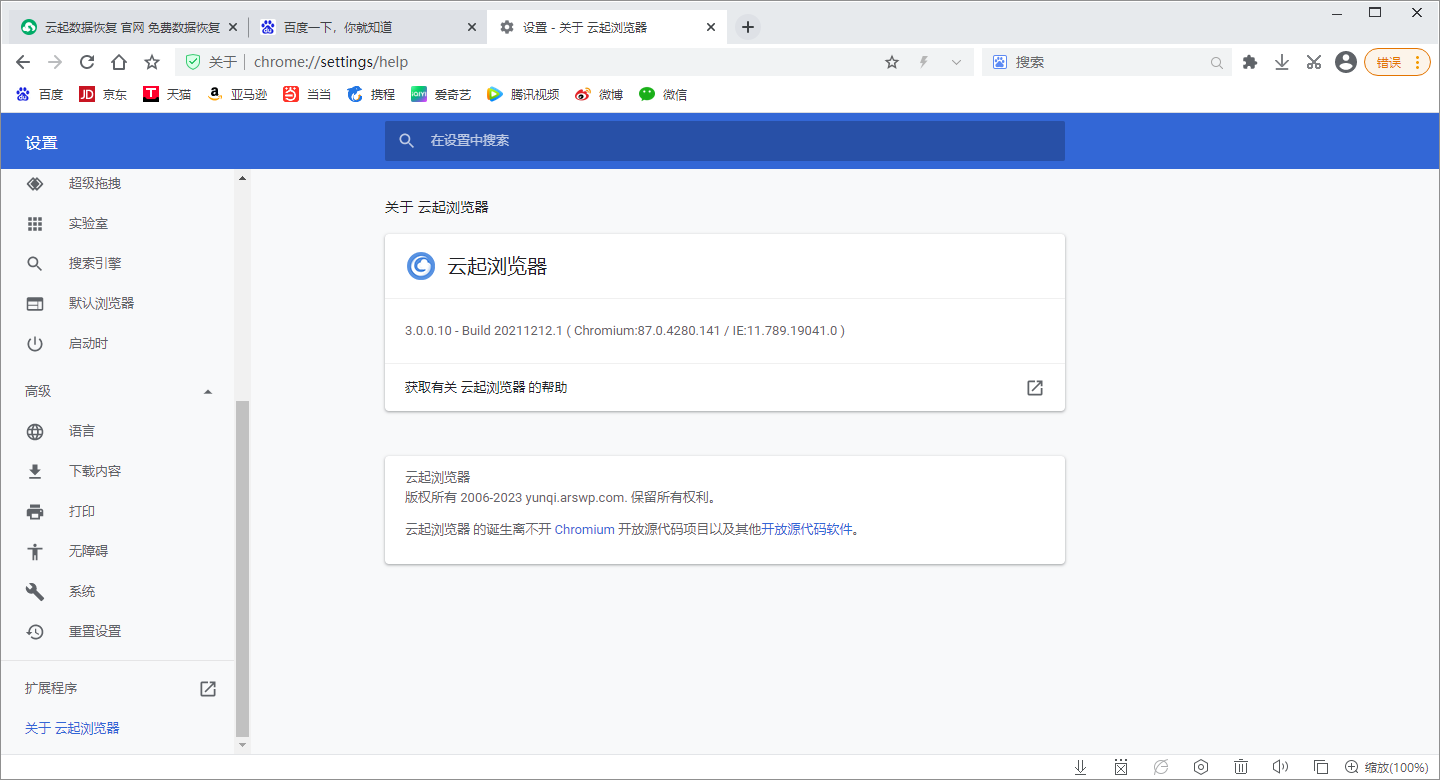The height and width of the screenshot is (780, 1440).
Task: Open the 当当 bookmark
Action: click(307, 94)
